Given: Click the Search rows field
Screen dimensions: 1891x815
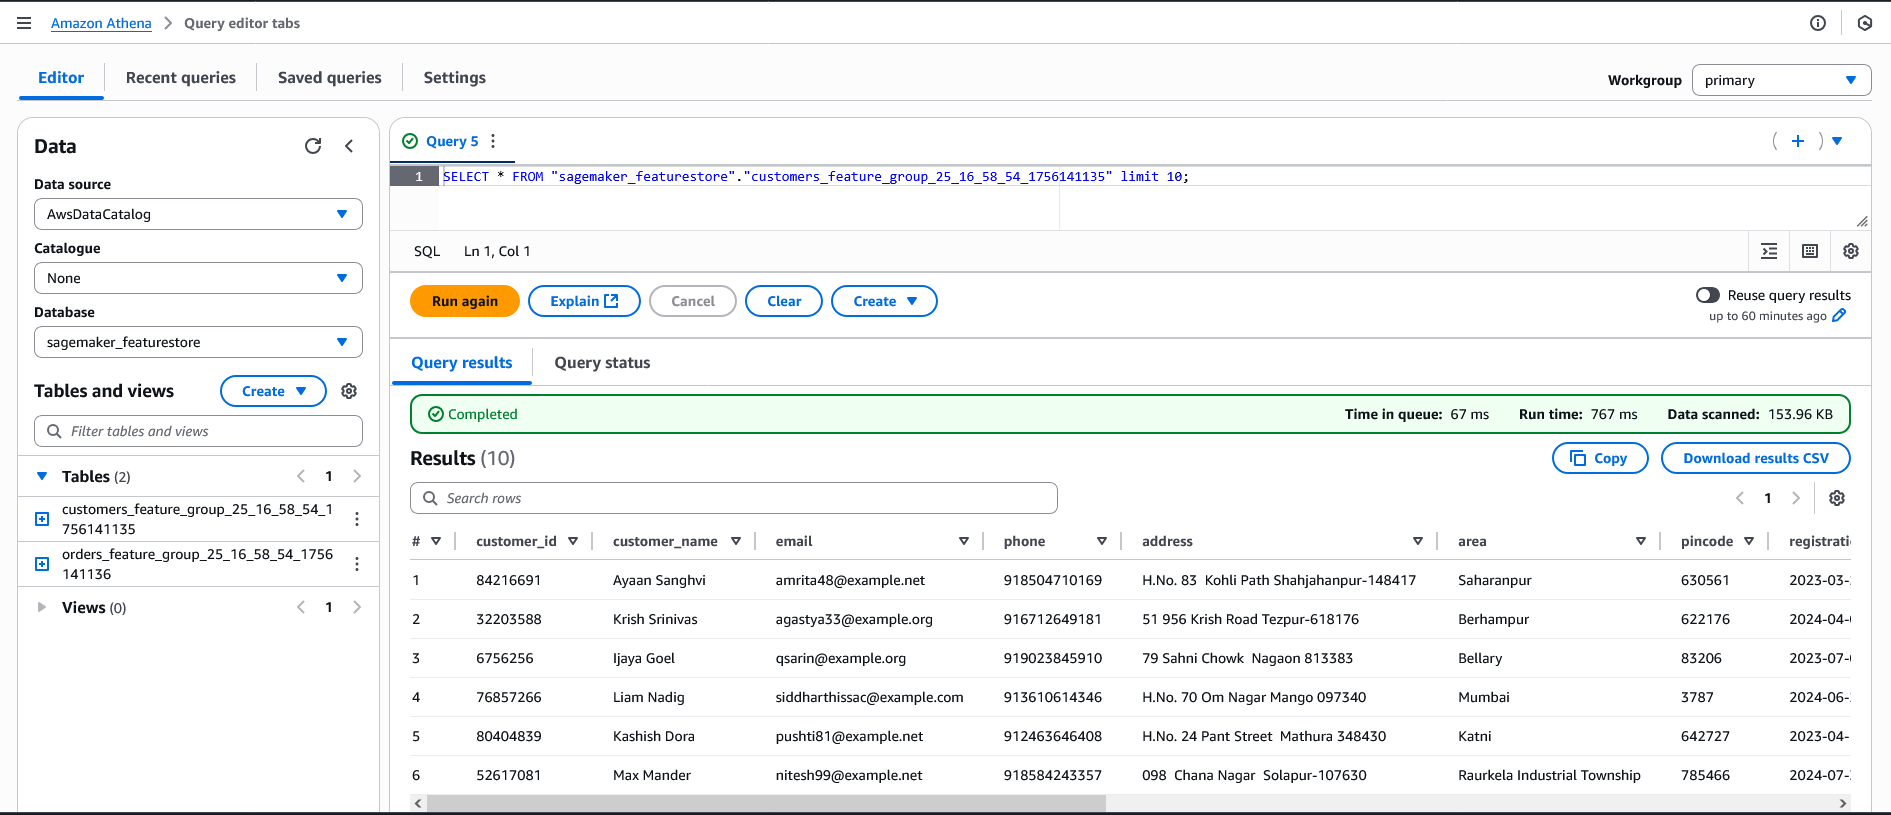Looking at the screenshot, I should pyautogui.click(x=734, y=498).
